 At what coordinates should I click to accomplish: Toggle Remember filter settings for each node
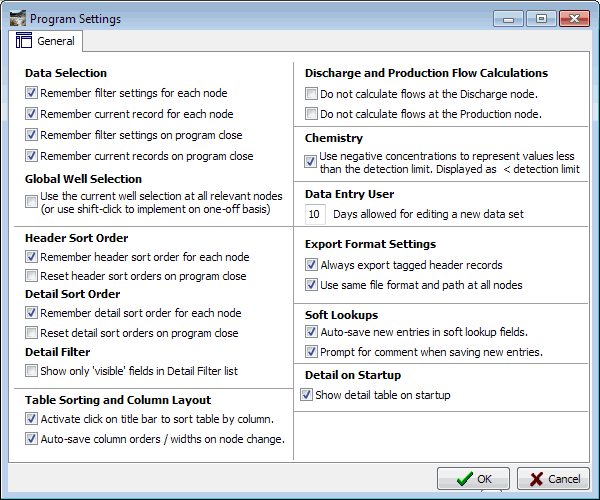tap(31, 93)
